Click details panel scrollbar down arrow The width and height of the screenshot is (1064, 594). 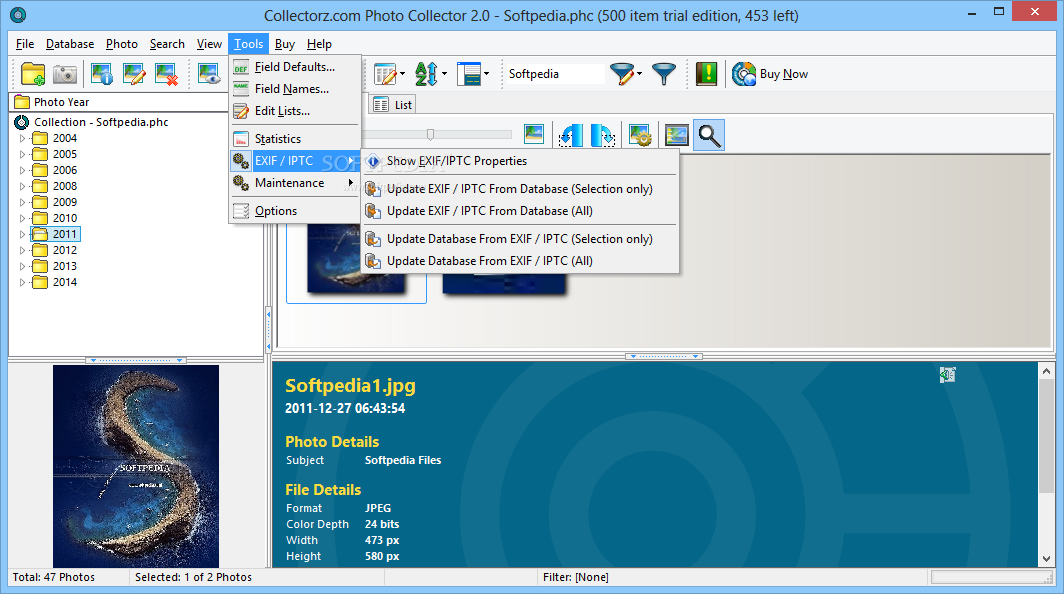1046,559
